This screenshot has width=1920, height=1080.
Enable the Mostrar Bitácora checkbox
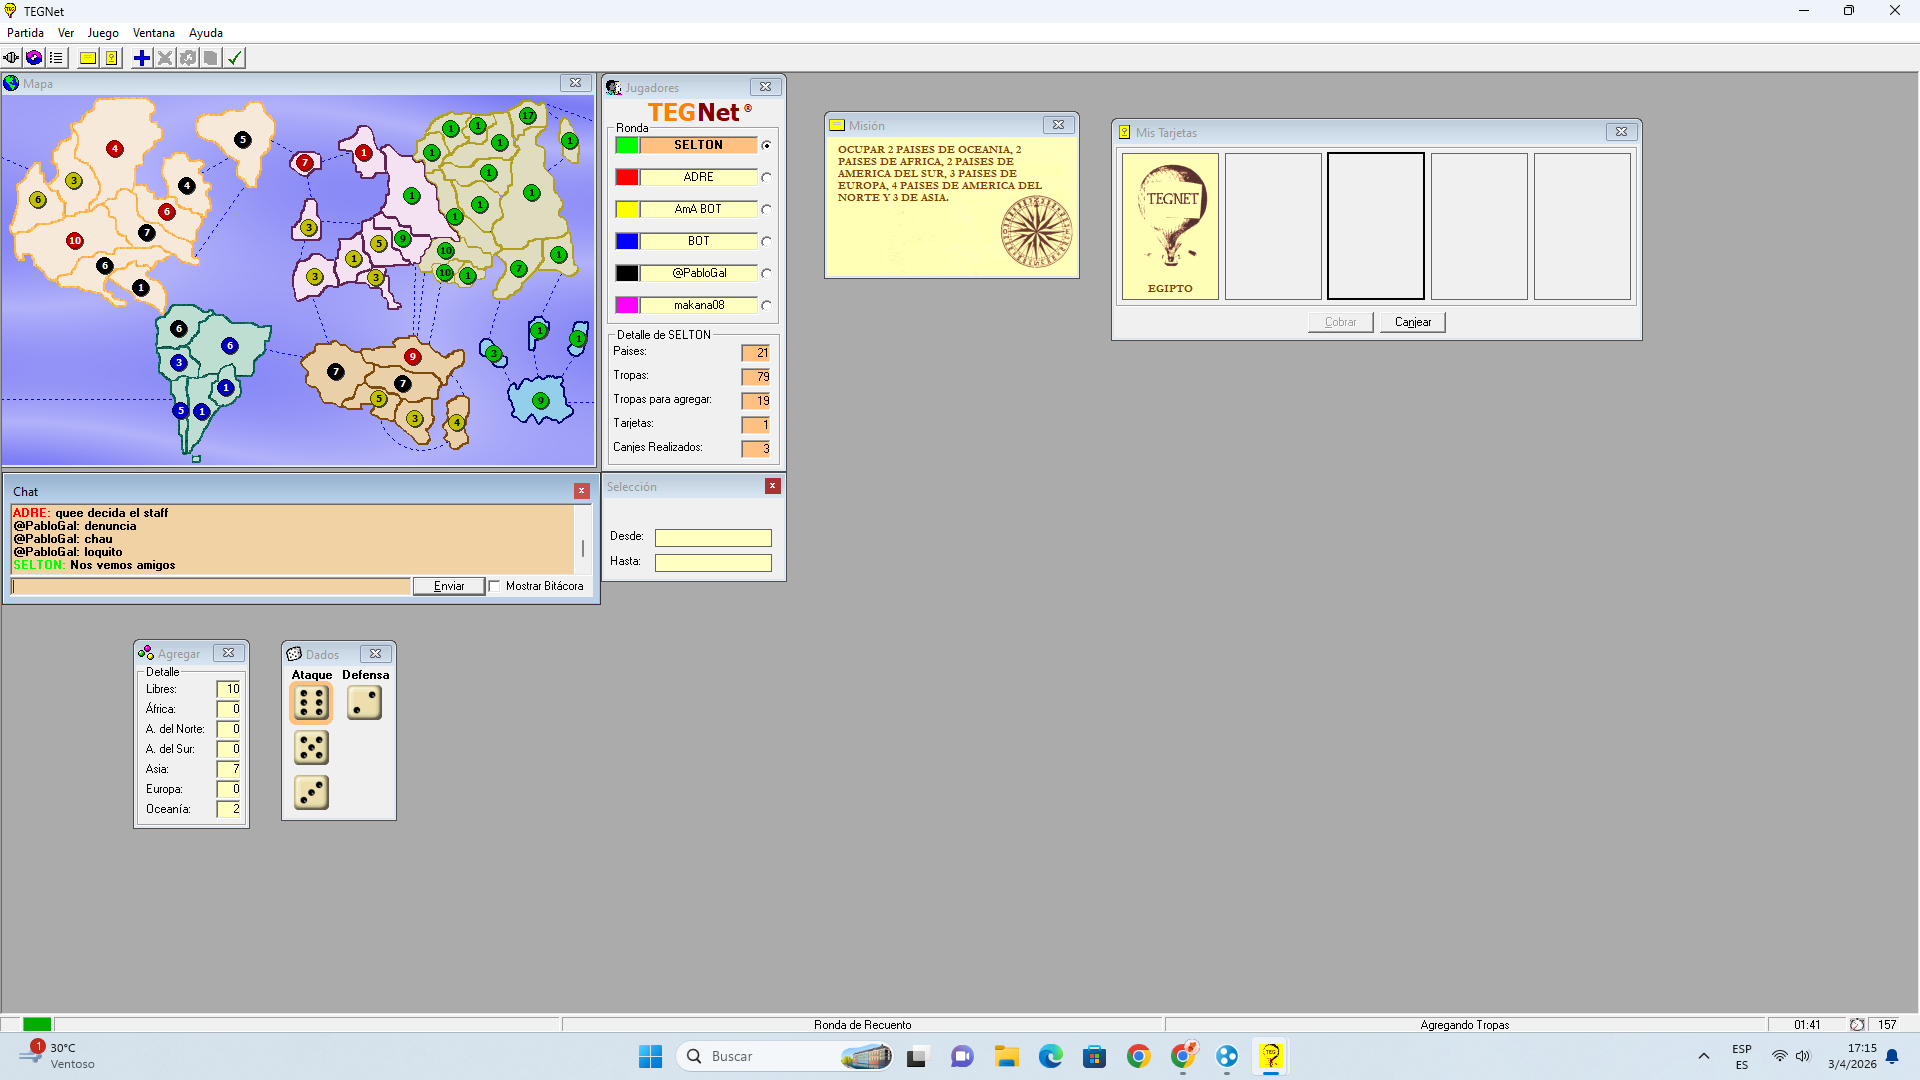(x=495, y=586)
